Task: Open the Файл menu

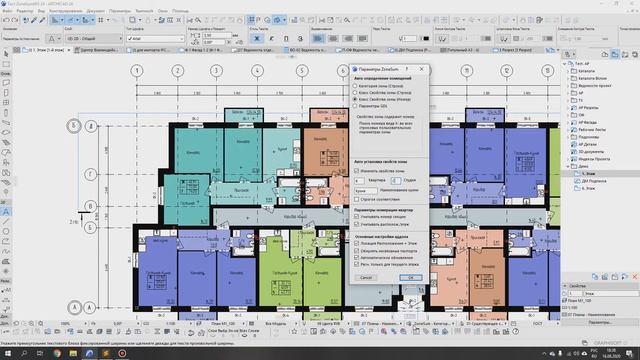Action: click(x=7, y=11)
